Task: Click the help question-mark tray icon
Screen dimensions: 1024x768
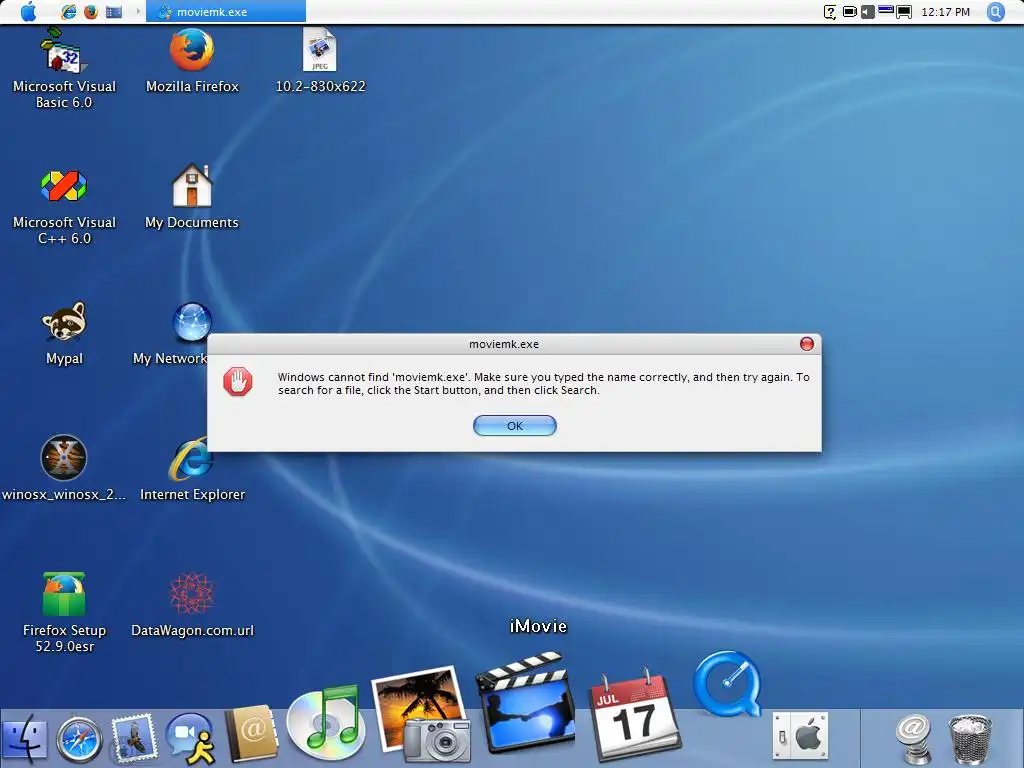Action: pos(829,12)
